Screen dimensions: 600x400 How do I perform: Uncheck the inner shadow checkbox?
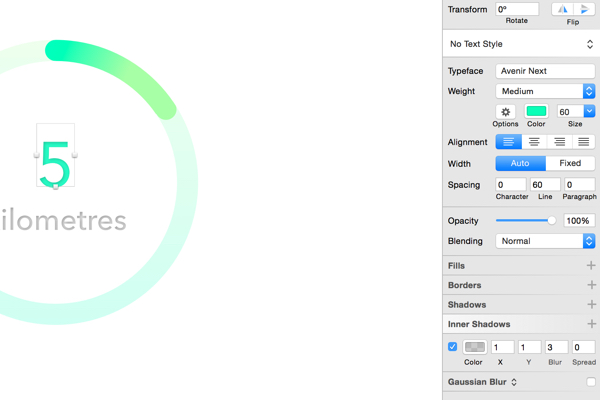click(x=452, y=347)
